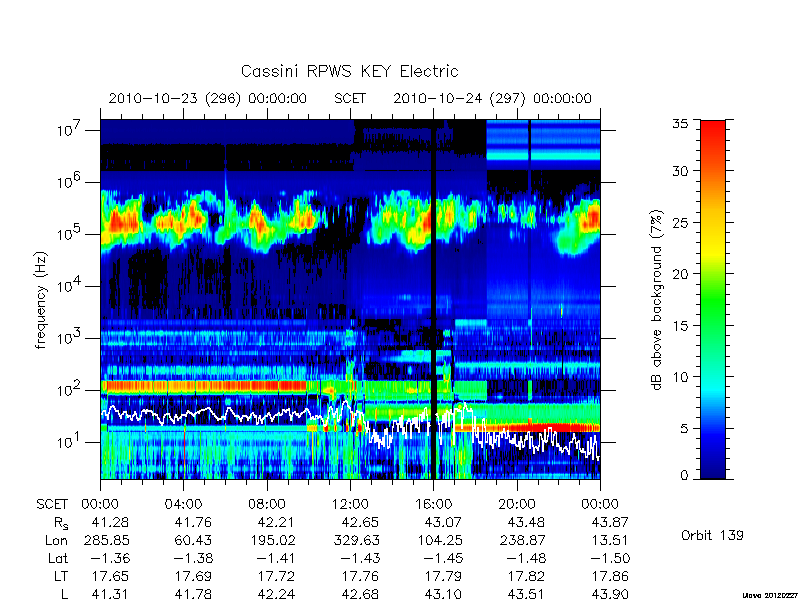Click the colorbar tick label 20
Viewport: 800px width, 600px height.
coord(680,273)
